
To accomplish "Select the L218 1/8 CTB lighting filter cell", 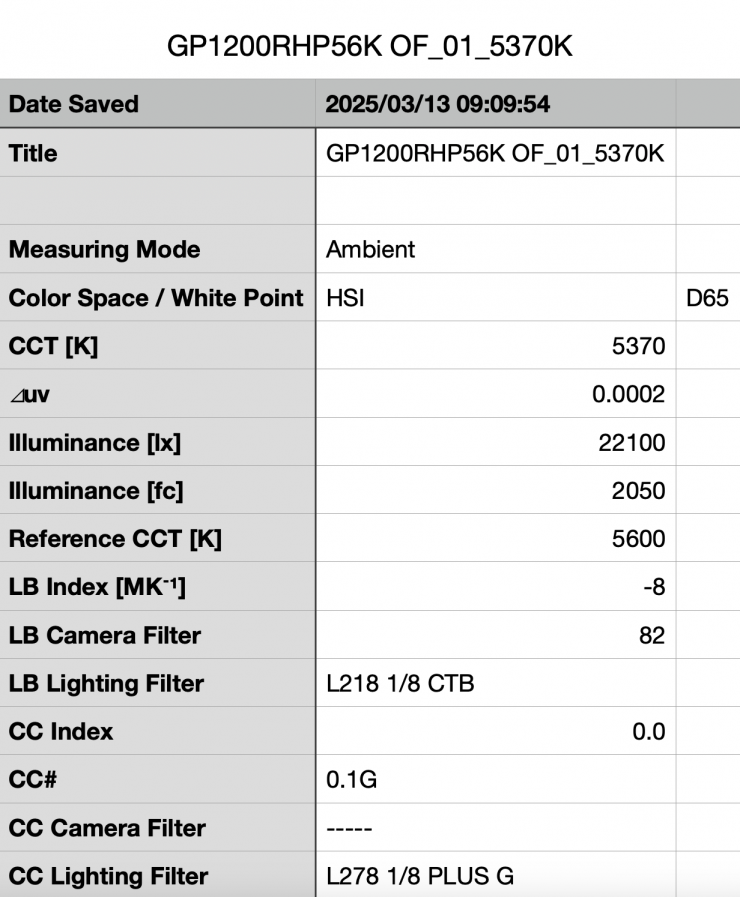I will point(400,684).
